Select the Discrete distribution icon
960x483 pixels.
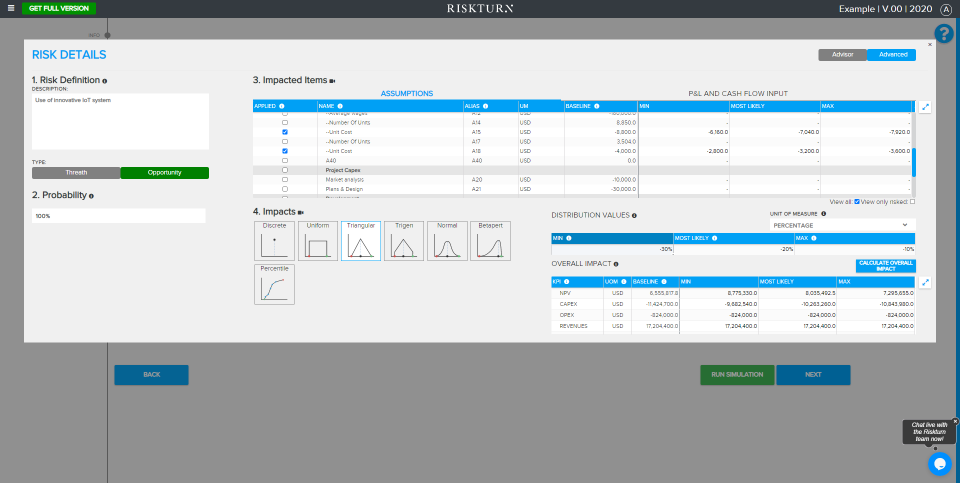[x=274, y=241]
